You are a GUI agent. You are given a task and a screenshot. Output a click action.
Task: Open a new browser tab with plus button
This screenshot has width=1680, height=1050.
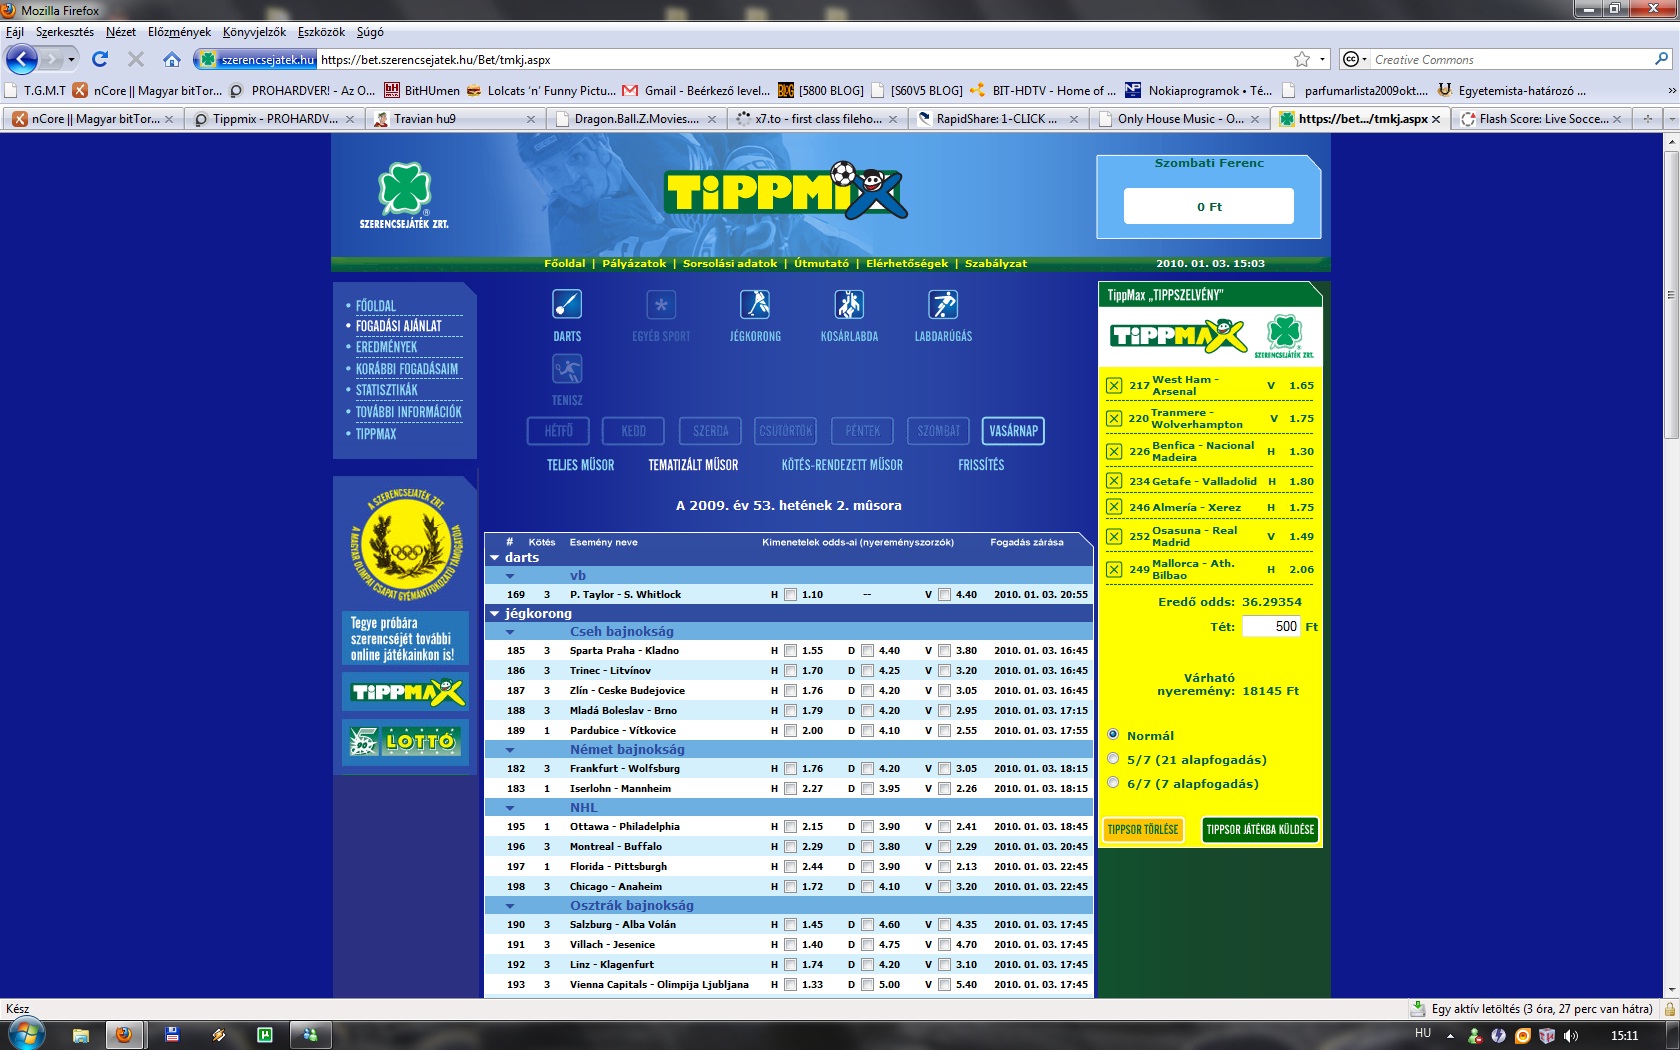(1647, 118)
